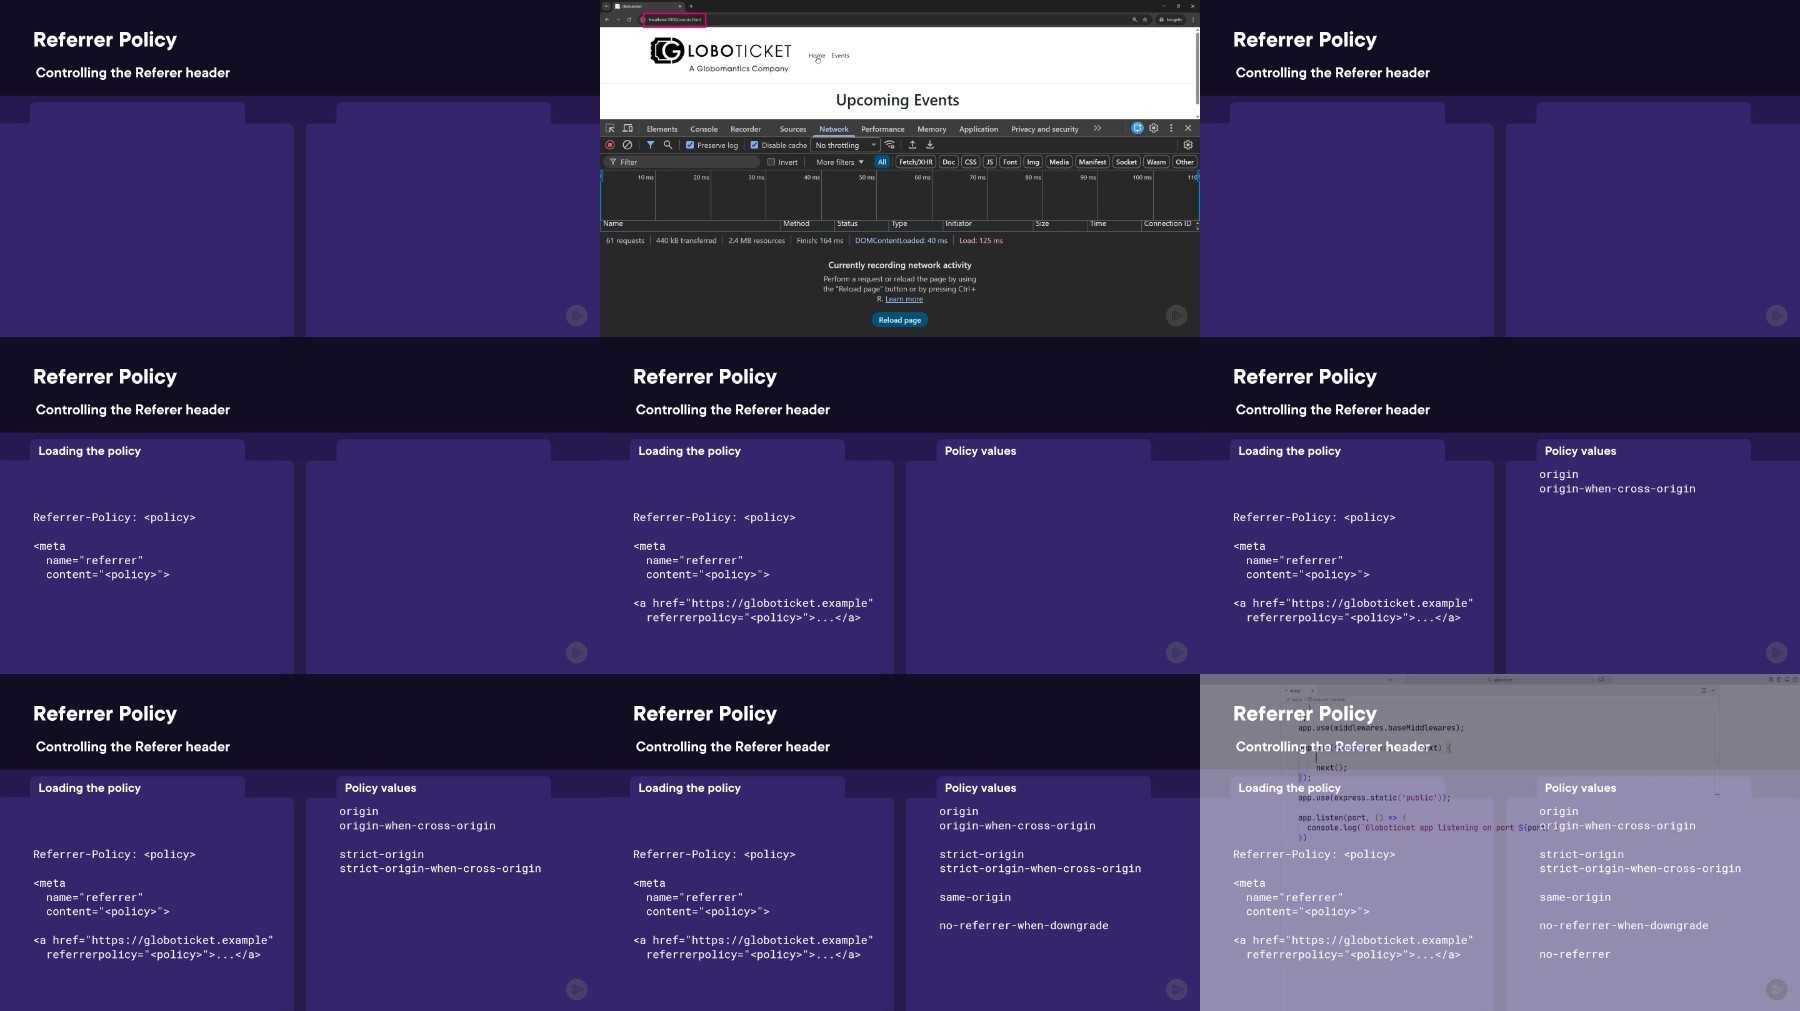Open the No throttling dropdown
1800x1011 pixels.
tap(845, 145)
